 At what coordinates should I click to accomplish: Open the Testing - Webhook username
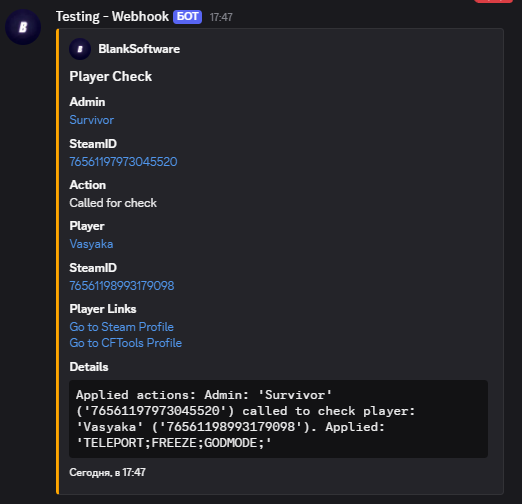[x=112, y=16]
